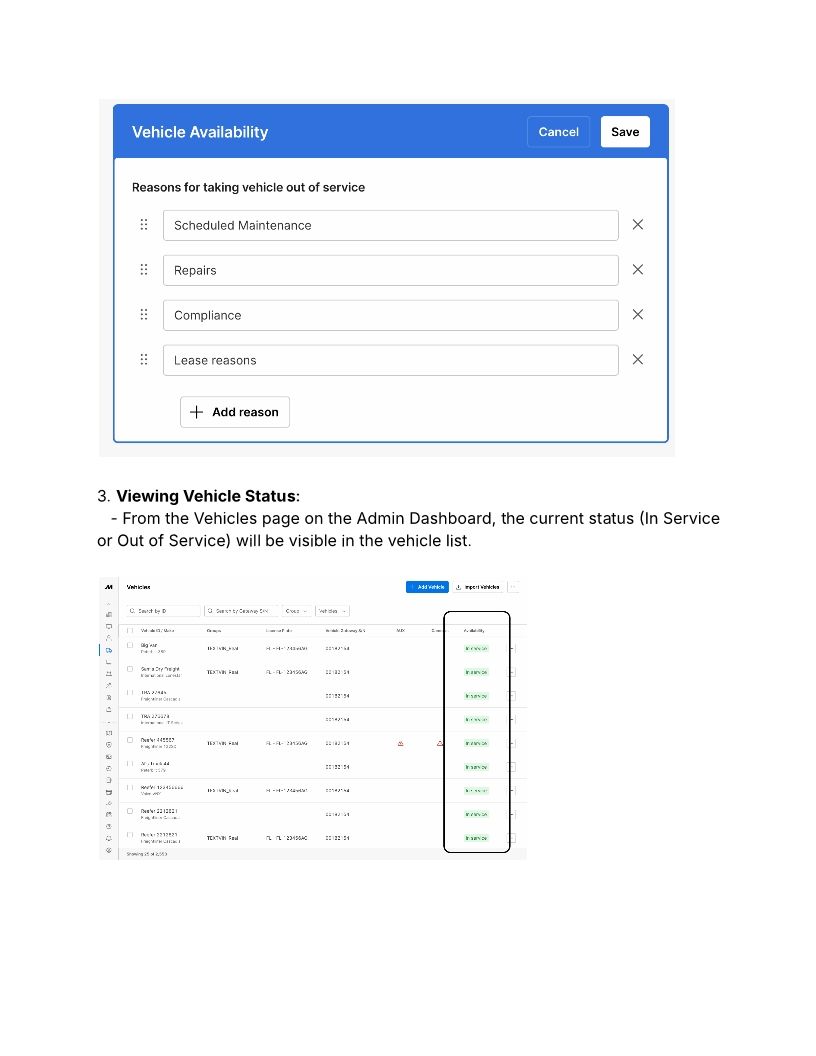Select the checkbox for the Reefer 2313021 row
Screen dimensions: 816x1056
129,812
